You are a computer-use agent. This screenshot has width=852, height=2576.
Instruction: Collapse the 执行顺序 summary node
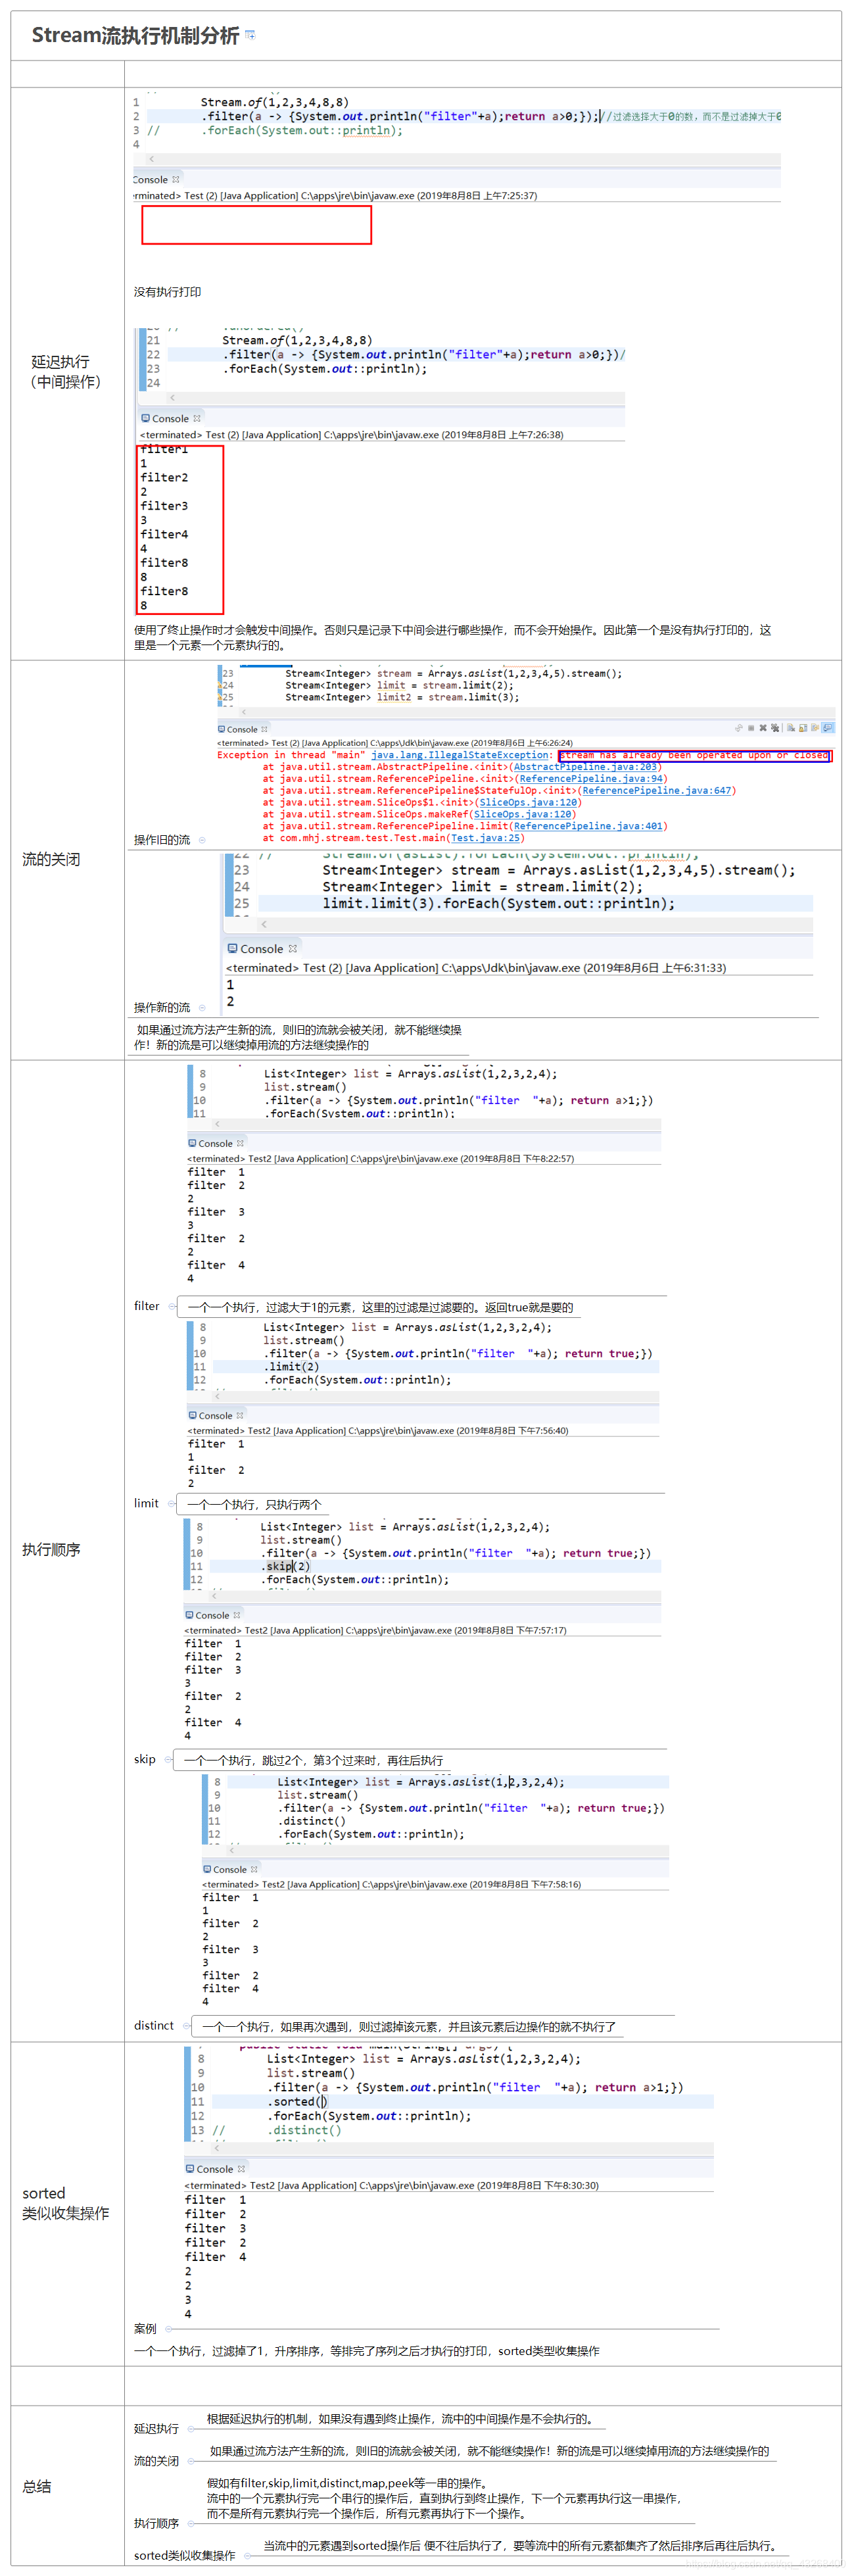click(x=190, y=2523)
